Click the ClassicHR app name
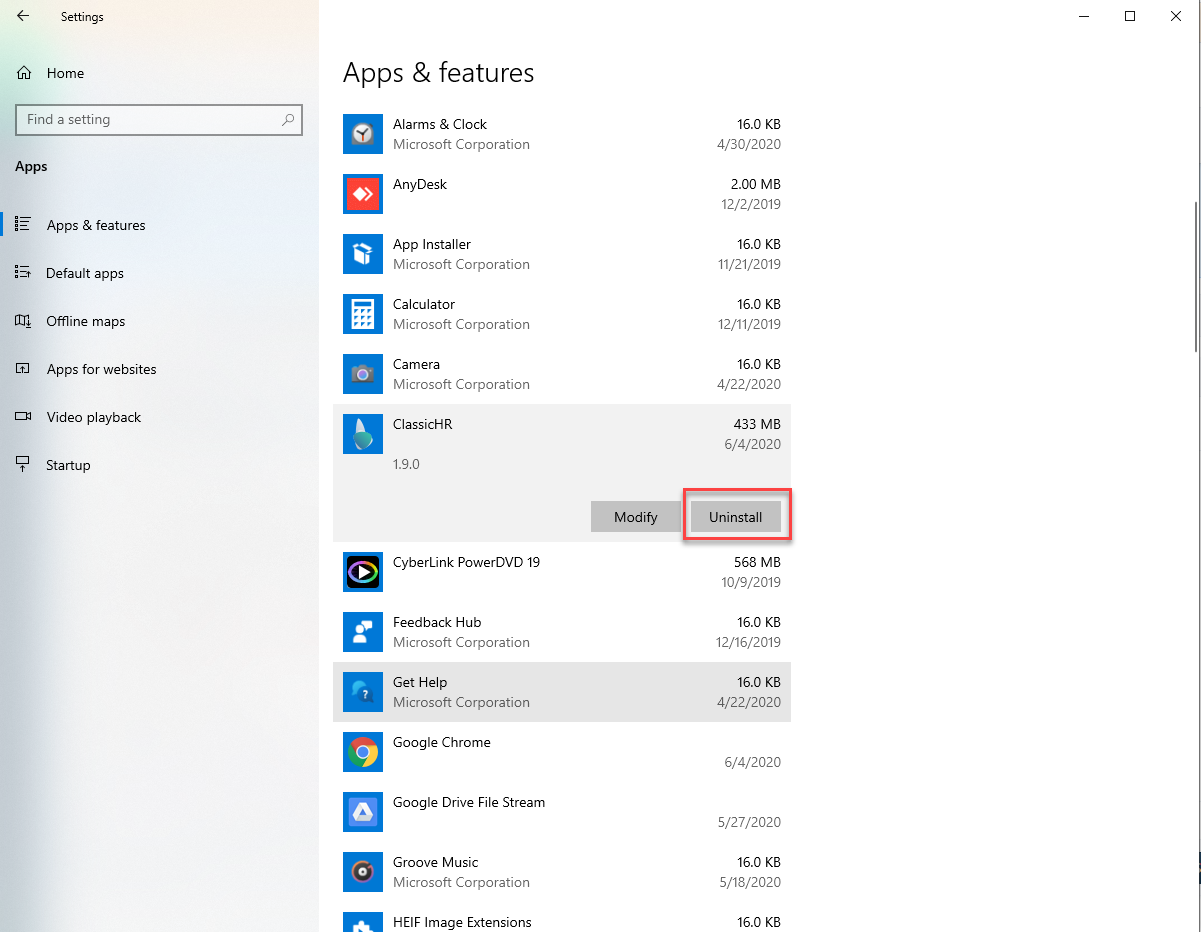The width and height of the screenshot is (1201, 932). click(423, 424)
